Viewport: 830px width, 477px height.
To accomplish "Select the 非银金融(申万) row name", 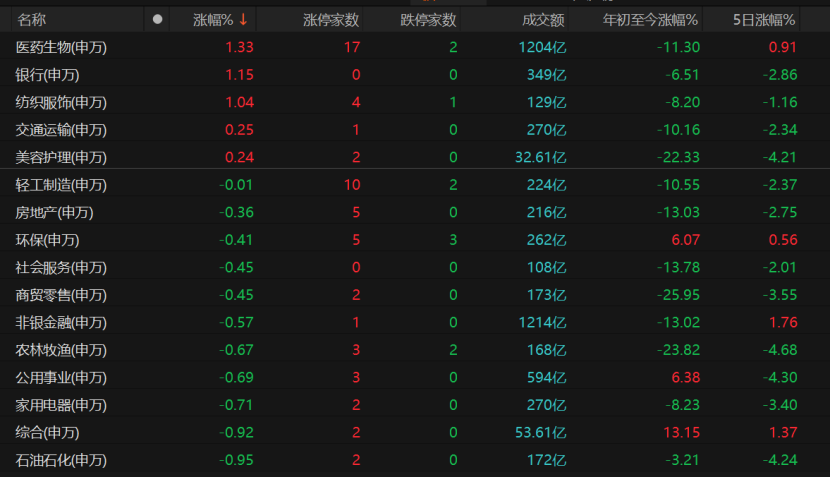I will (x=61, y=323).
